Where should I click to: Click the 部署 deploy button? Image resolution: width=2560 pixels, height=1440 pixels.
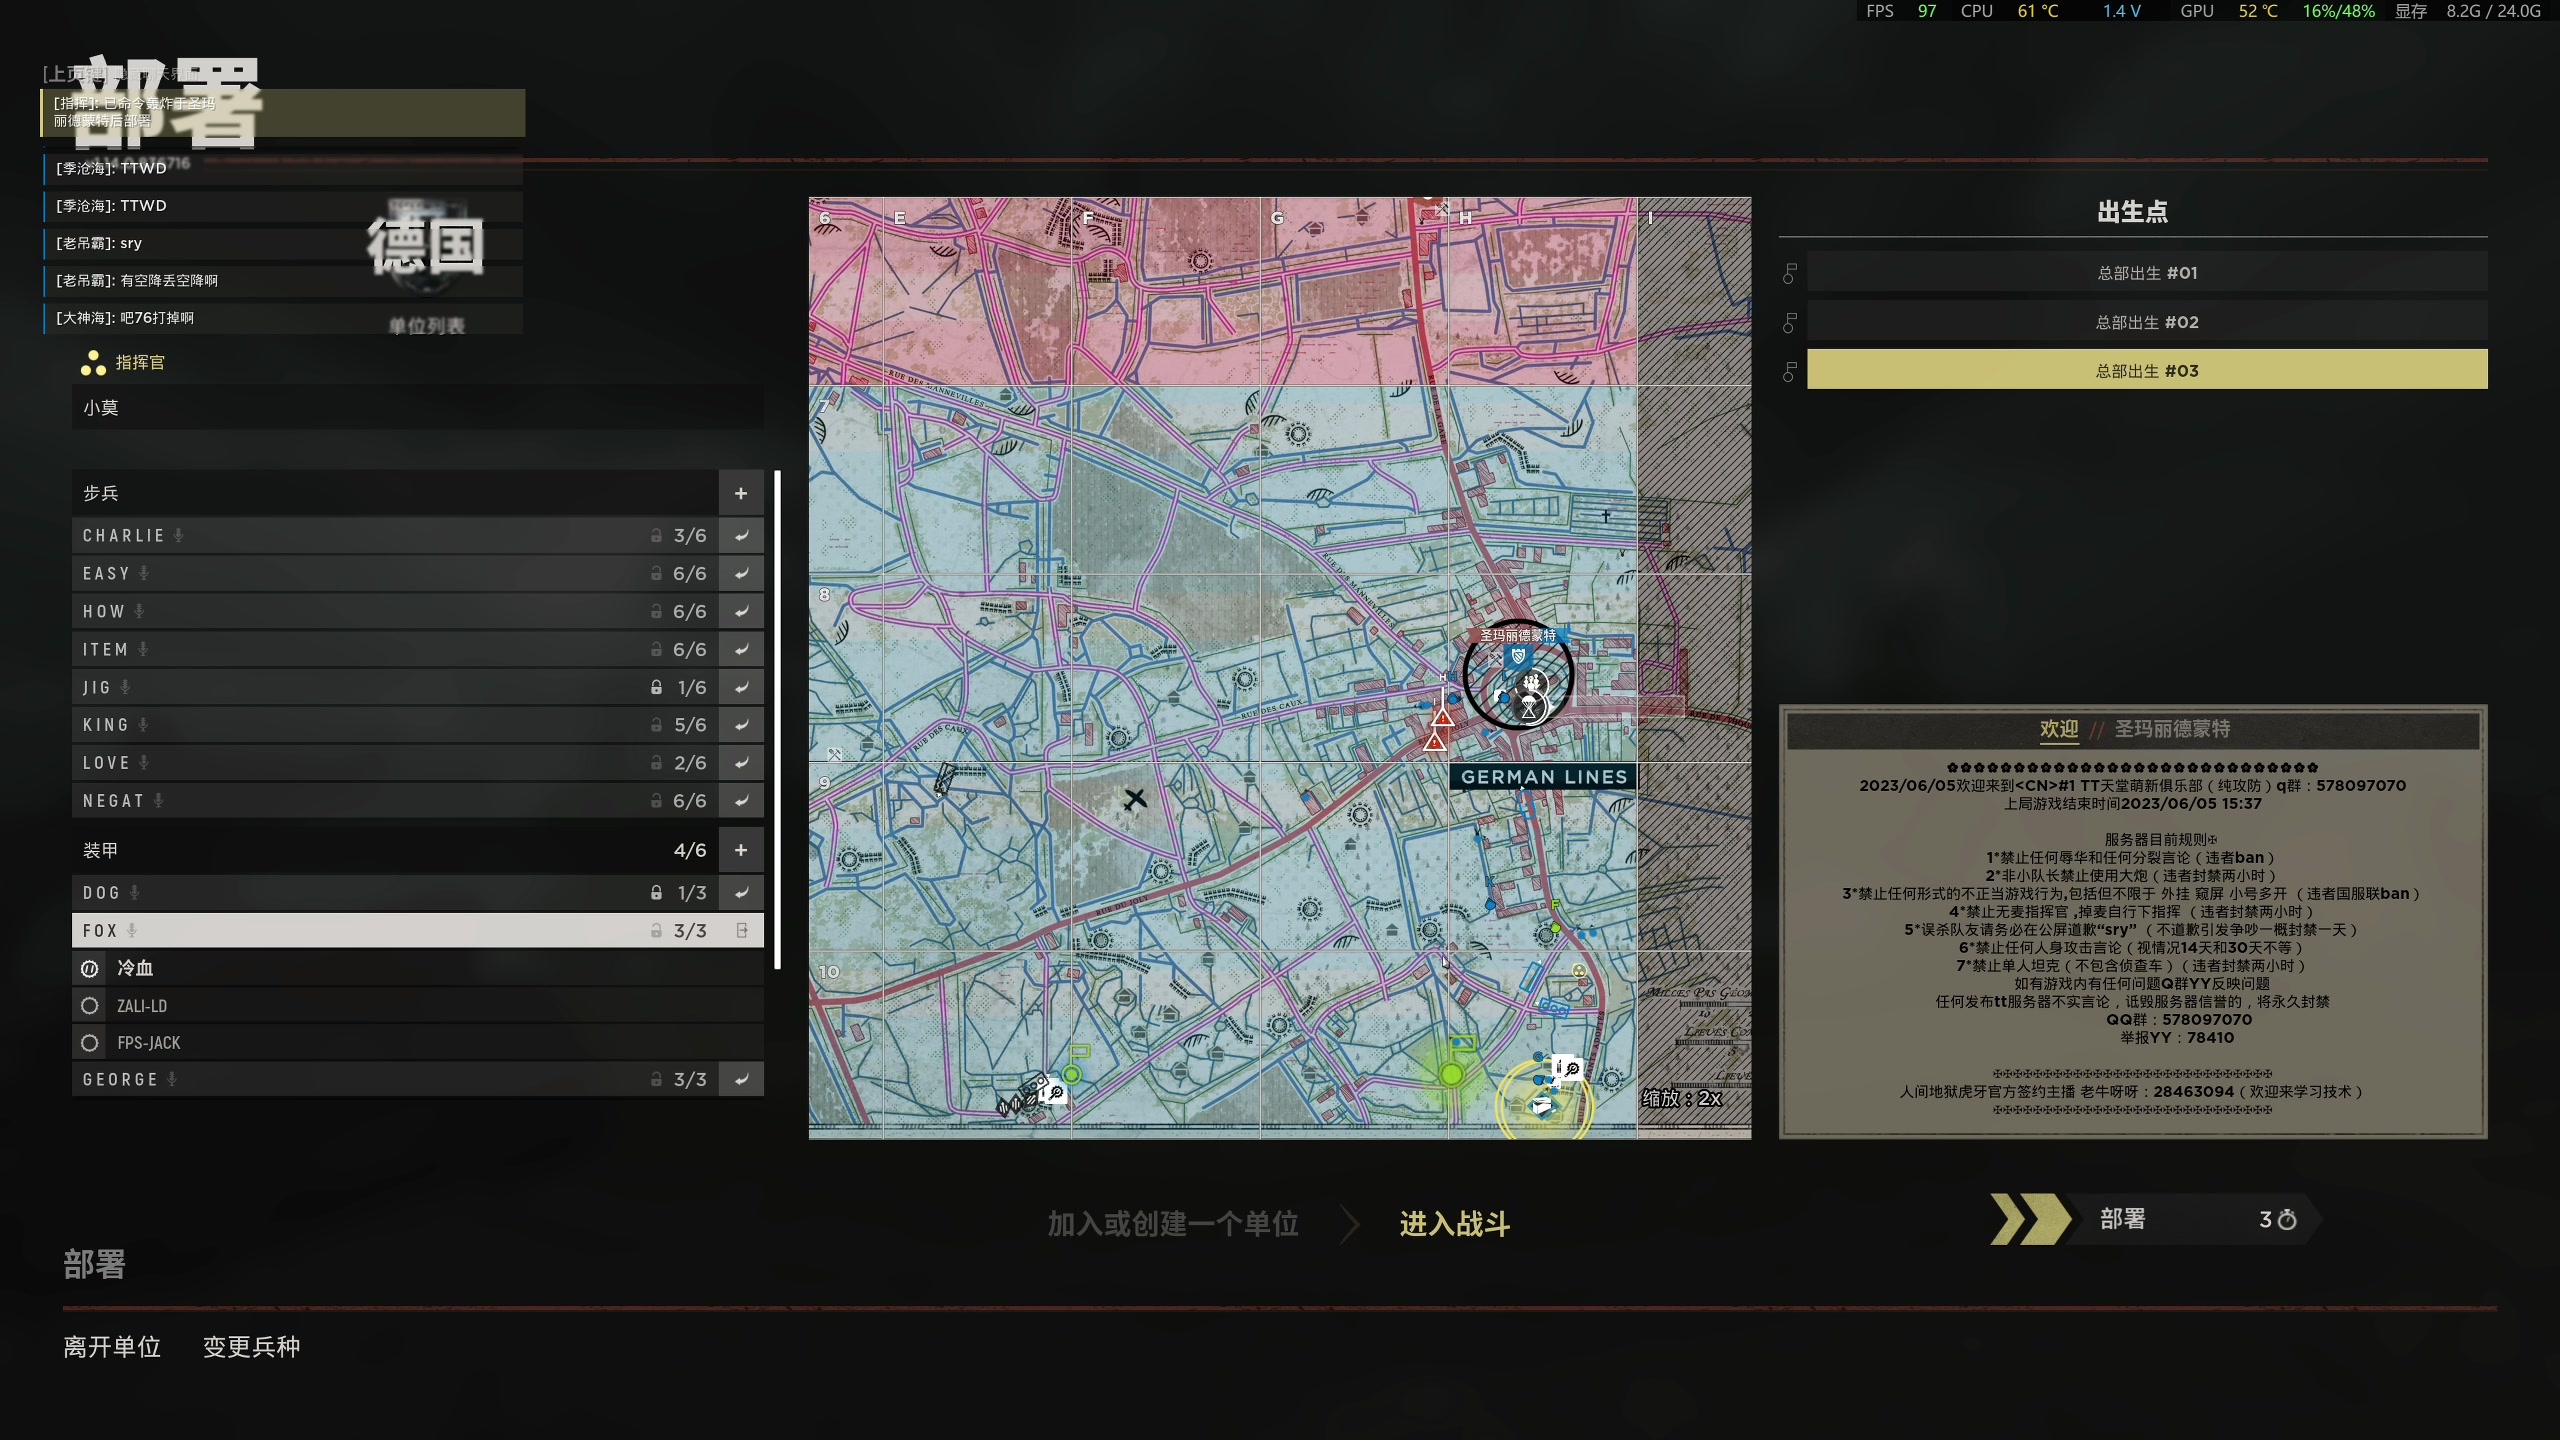2150,1219
